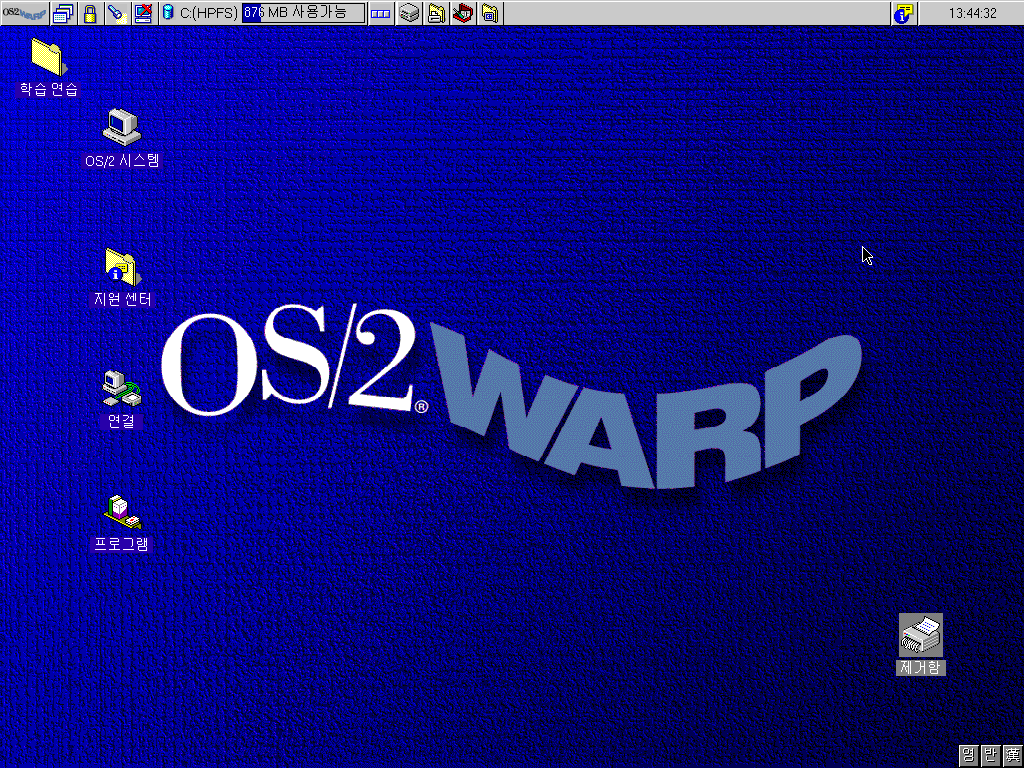Open the drives icon in WarpCenter tray
The height and width of the screenshot is (768, 1024).
(409, 13)
